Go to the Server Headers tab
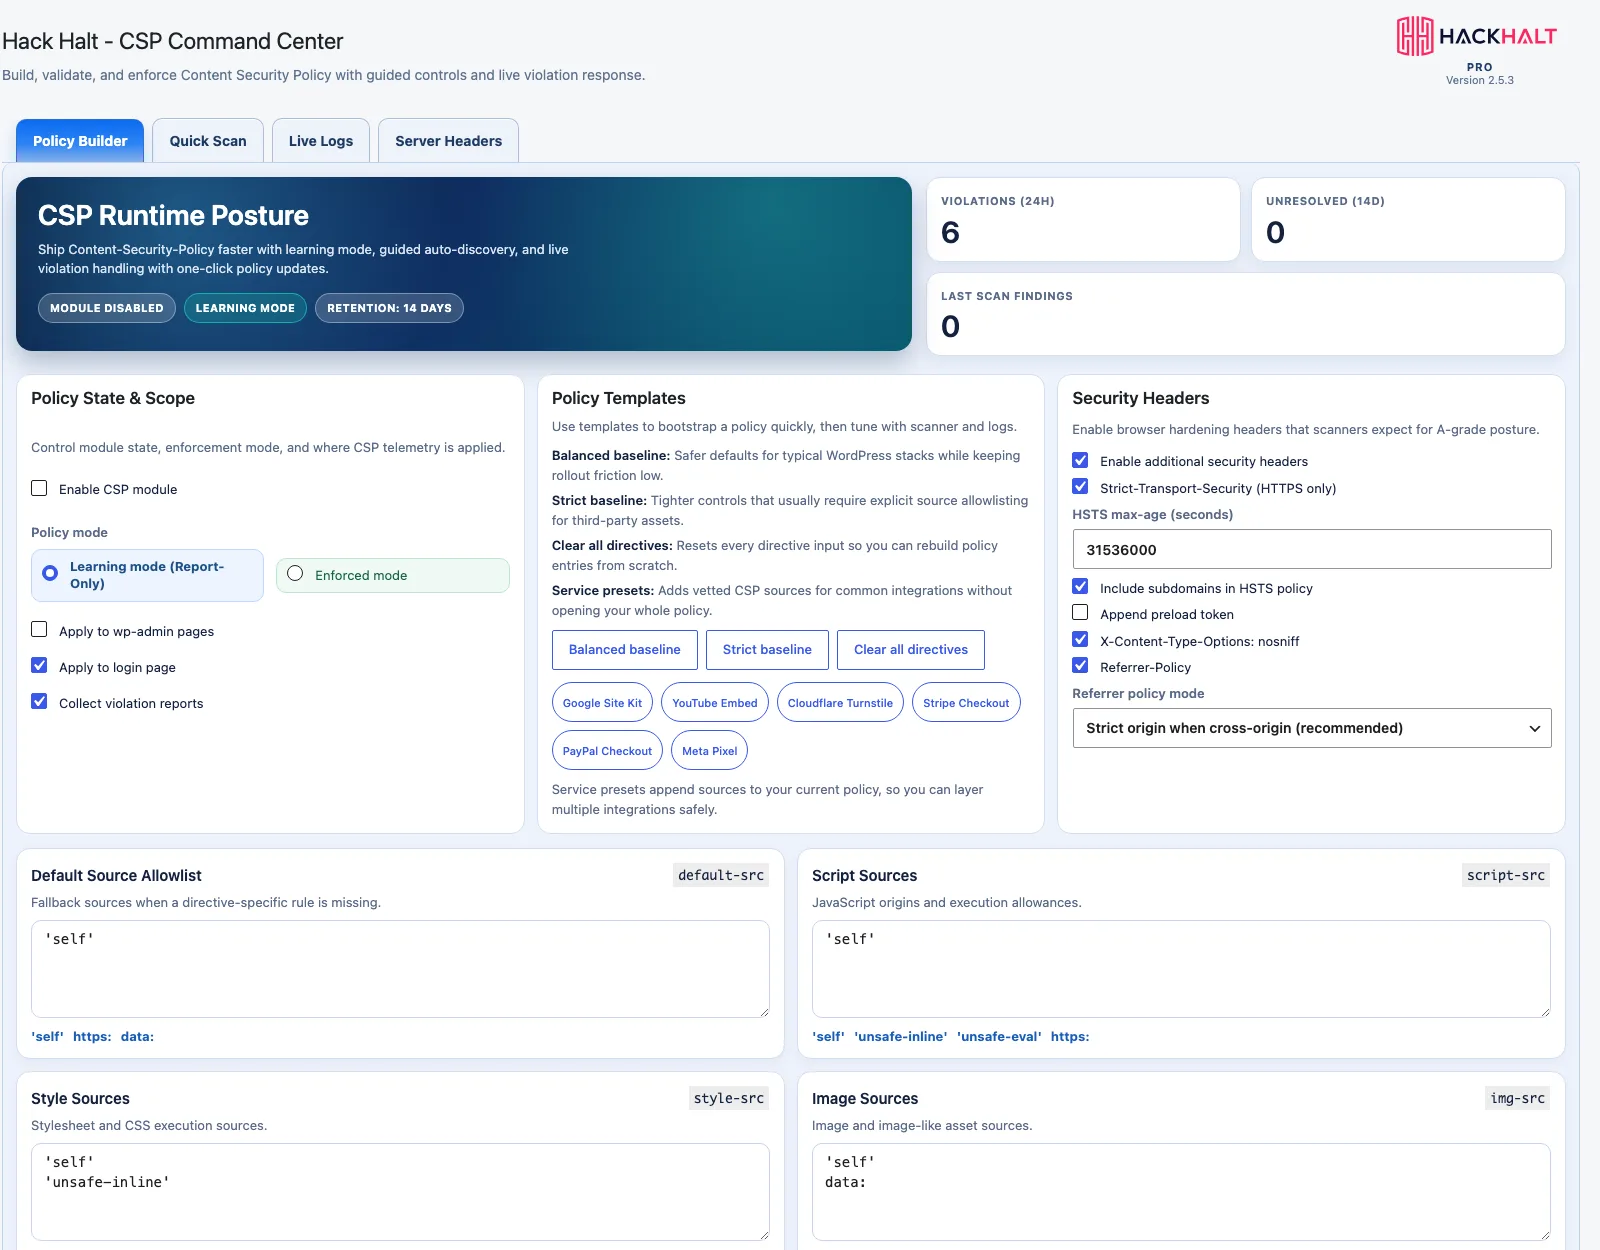 coord(448,141)
